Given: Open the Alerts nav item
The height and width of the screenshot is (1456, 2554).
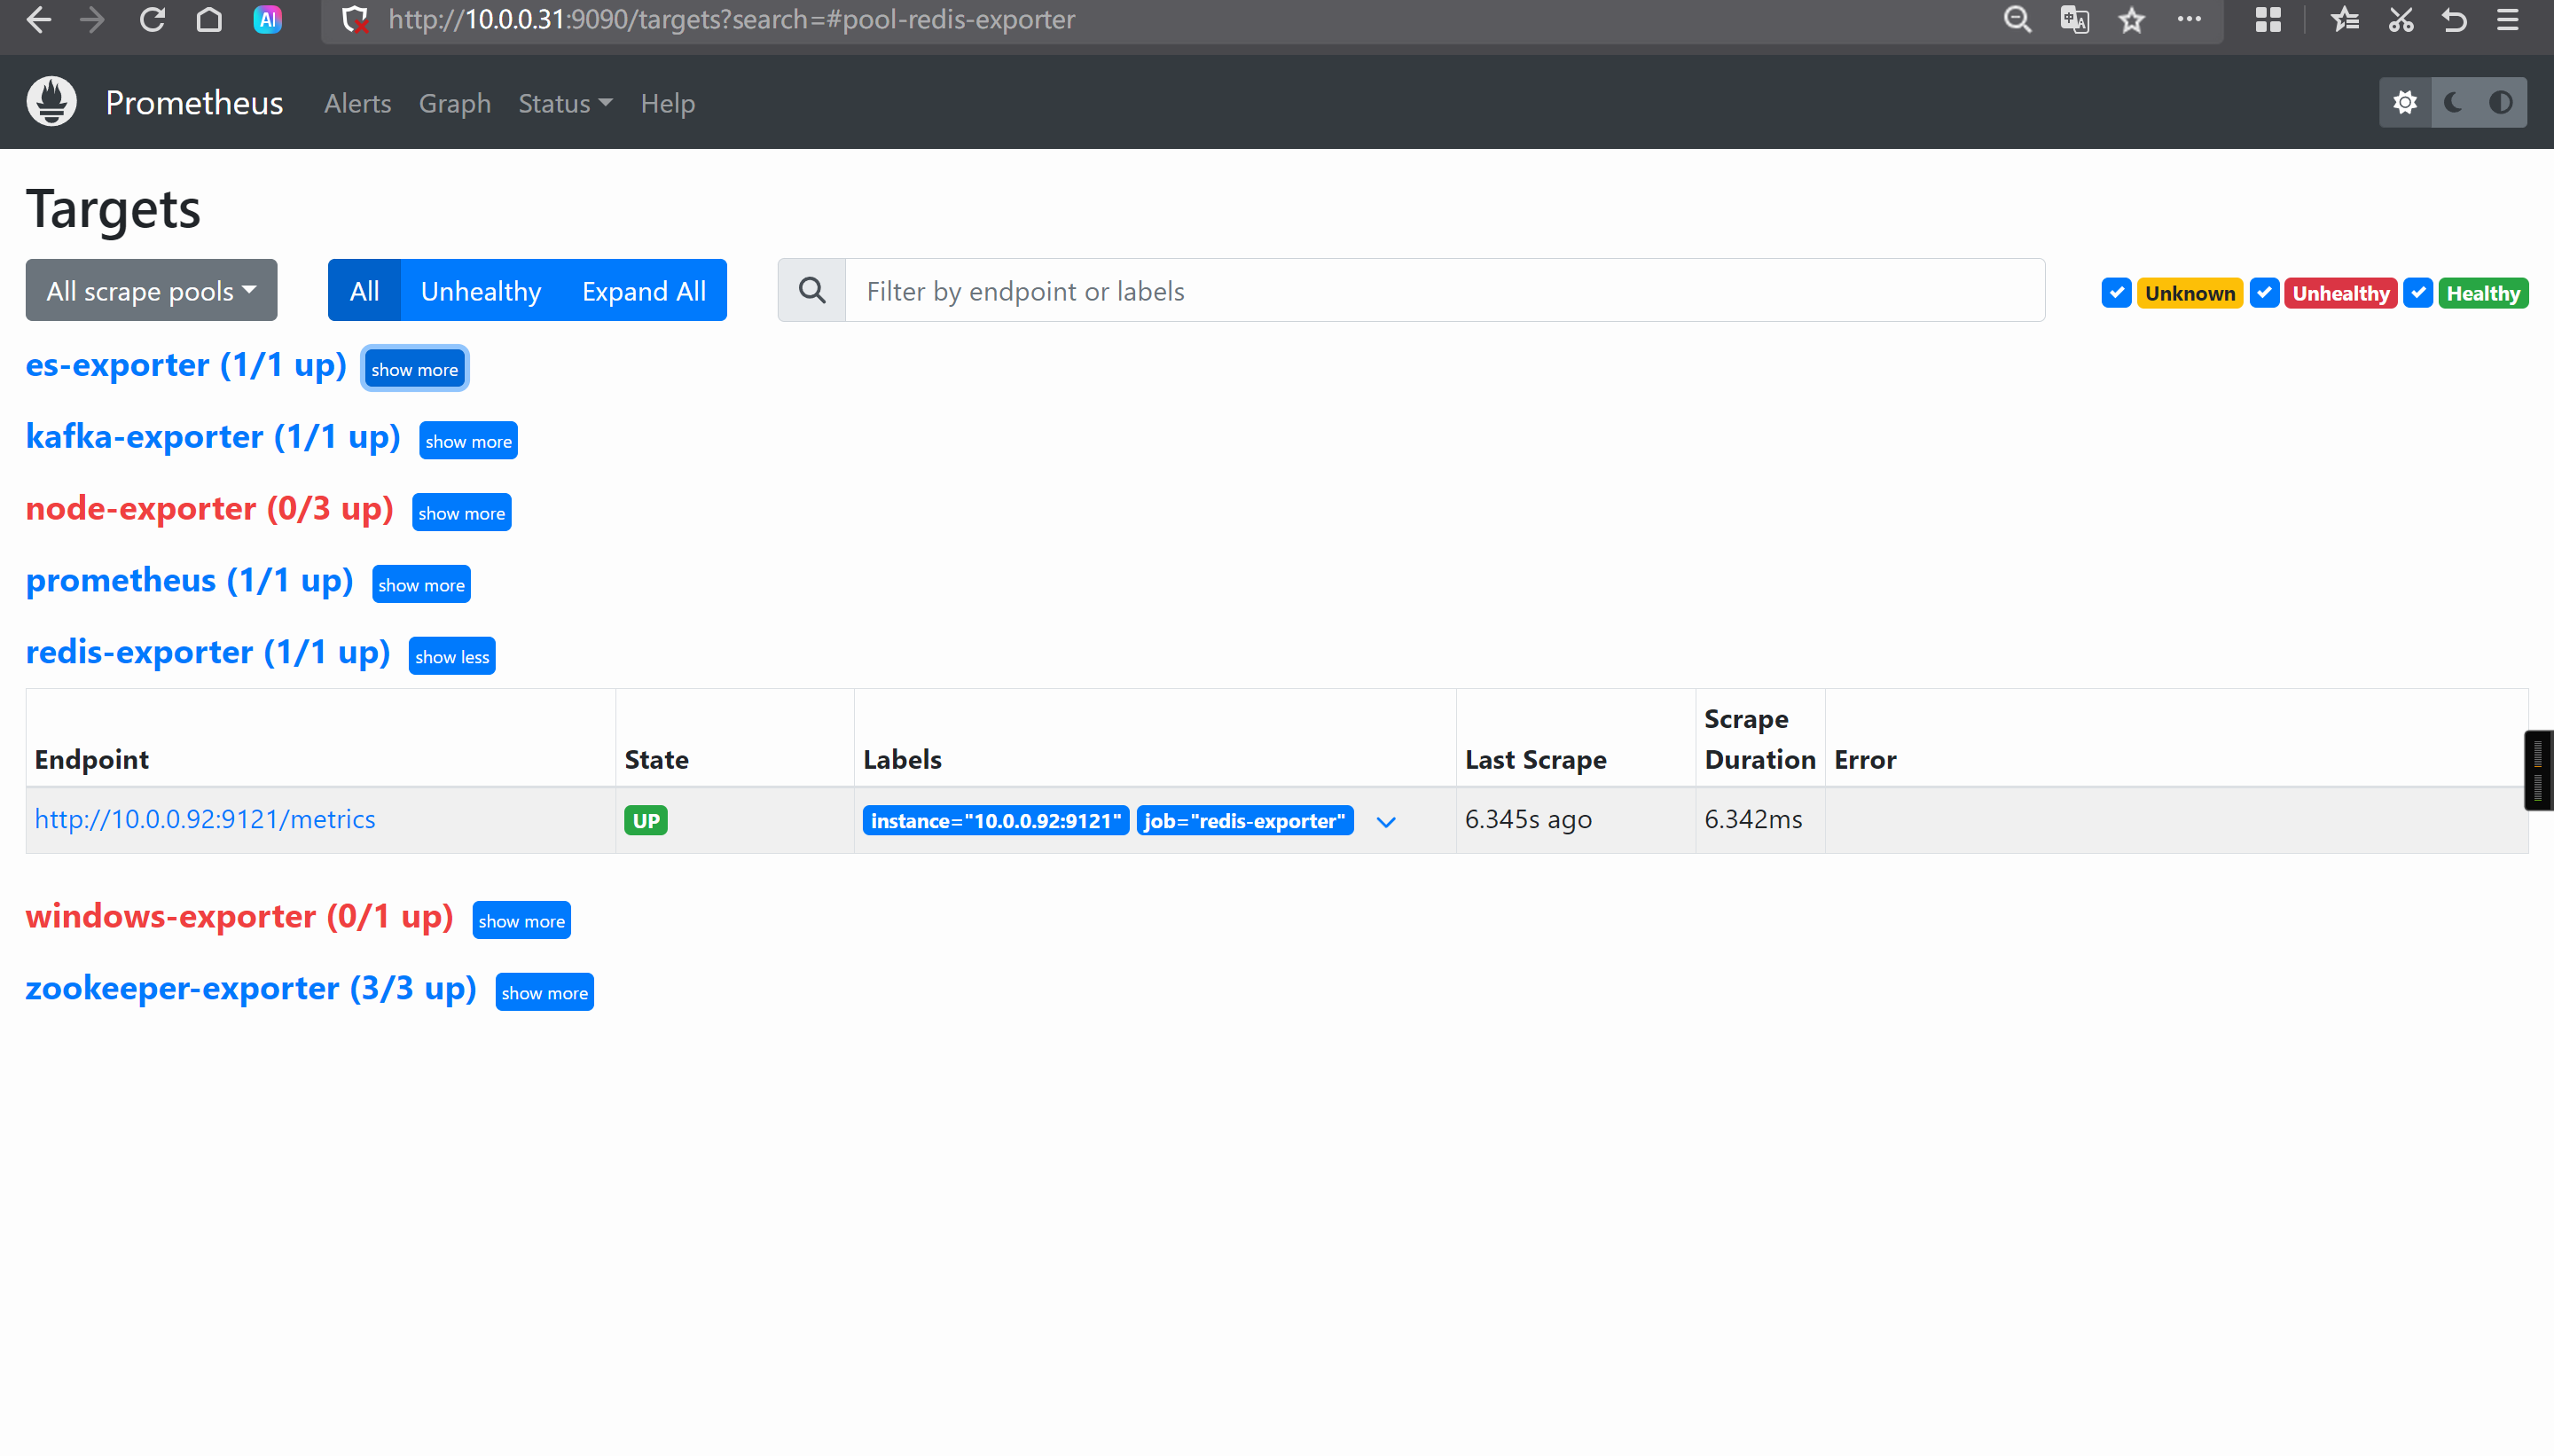Looking at the screenshot, I should (357, 103).
